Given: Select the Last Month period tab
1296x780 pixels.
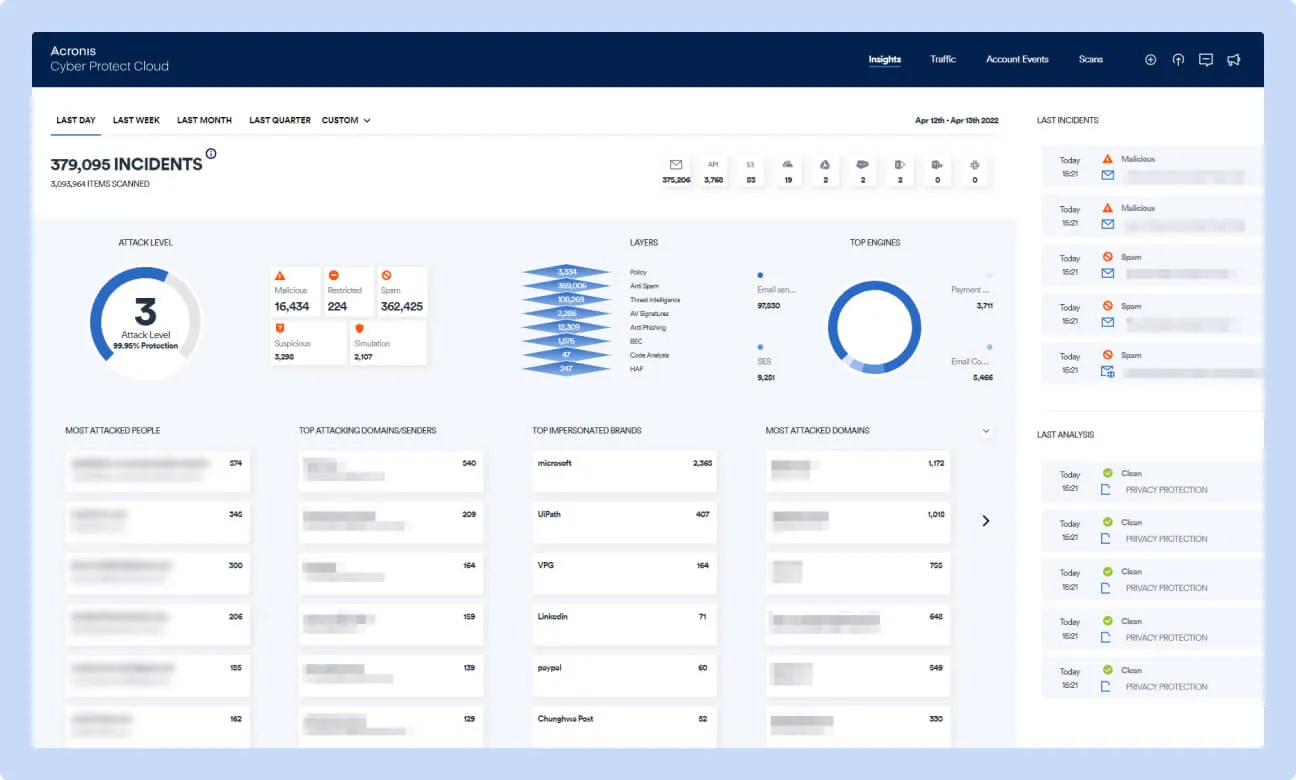Looking at the screenshot, I should point(204,120).
